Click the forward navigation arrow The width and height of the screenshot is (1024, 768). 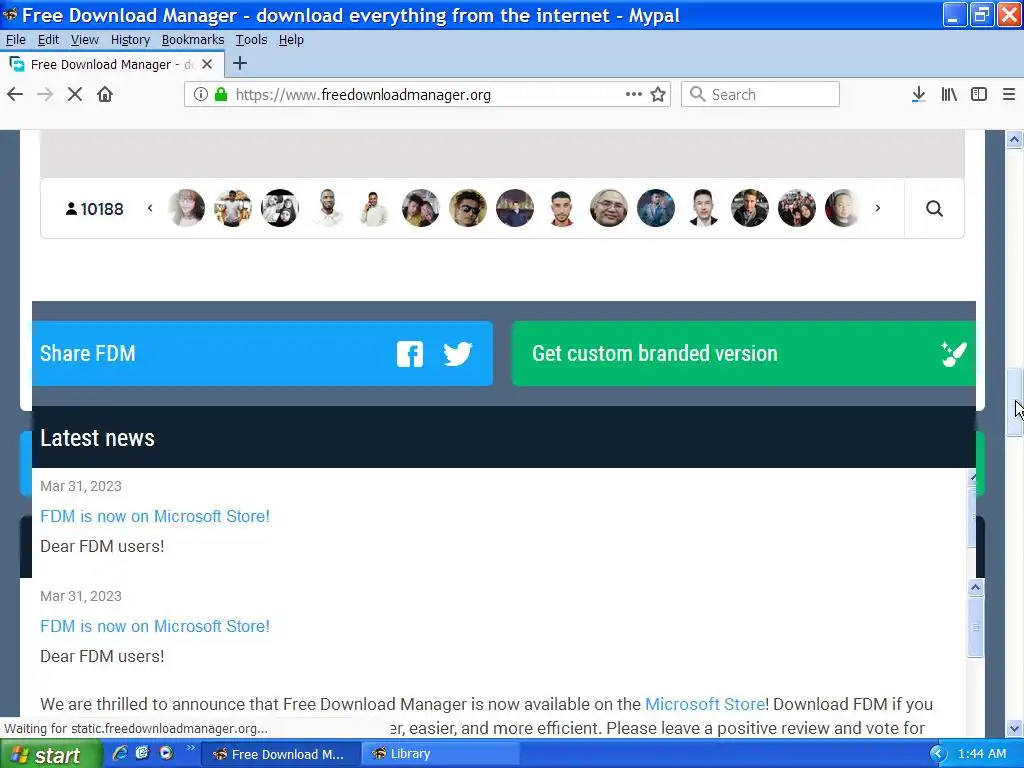(x=45, y=95)
